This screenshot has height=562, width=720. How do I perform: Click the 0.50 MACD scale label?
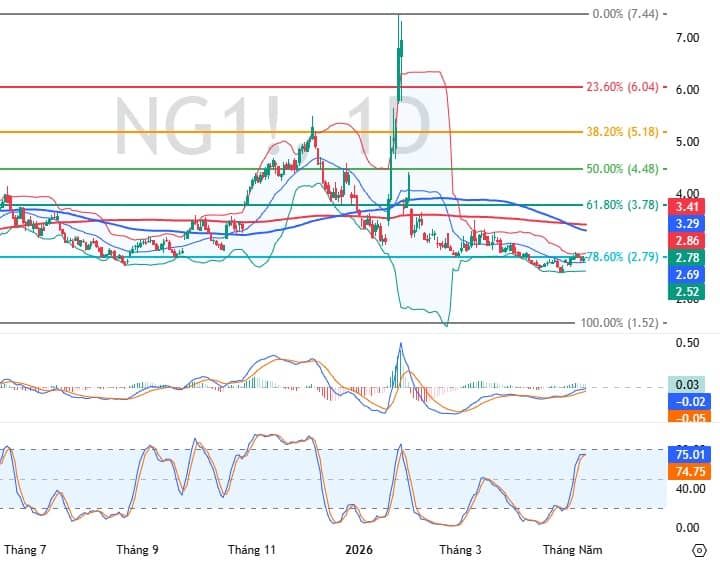click(x=687, y=343)
